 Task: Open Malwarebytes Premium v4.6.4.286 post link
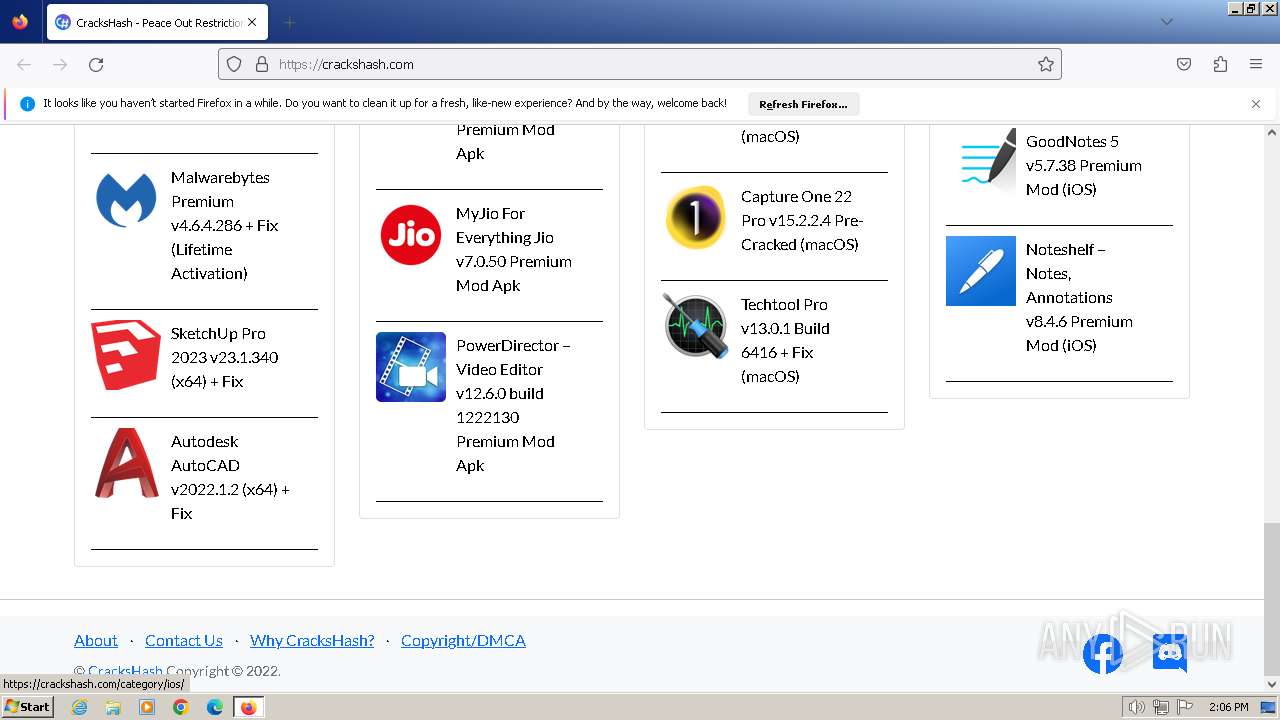coord(224,225)
